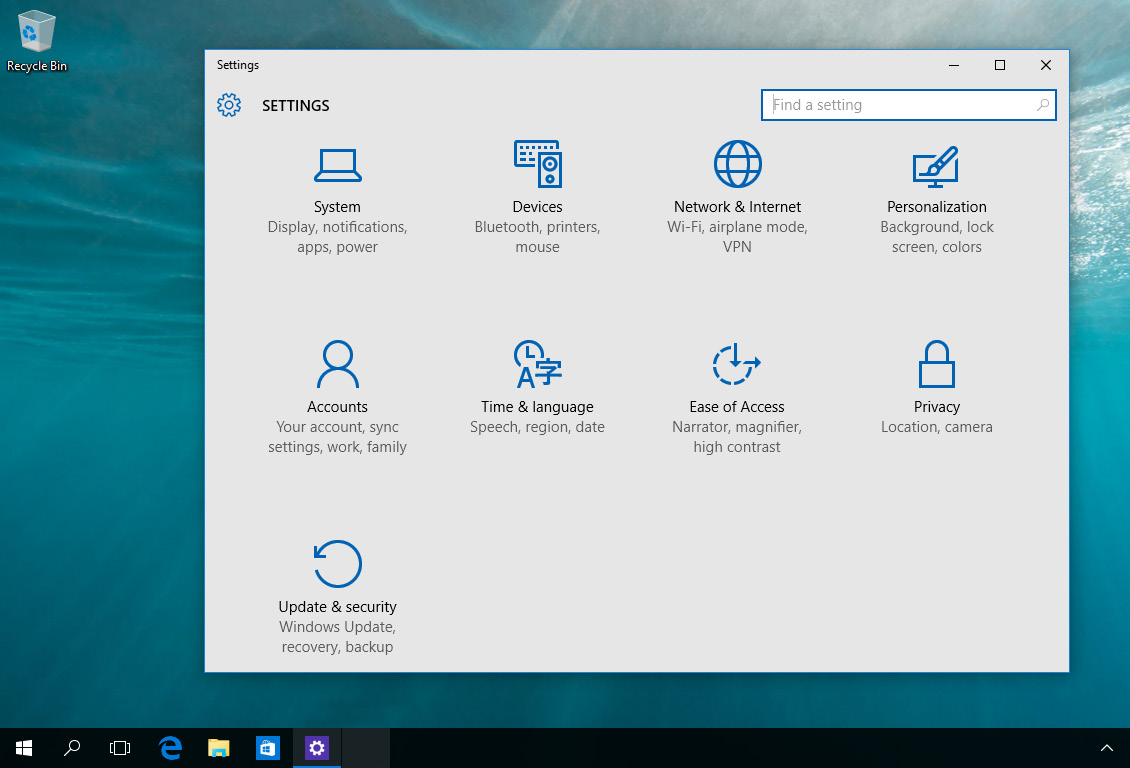Viewport: 1130px width, 768px height.
Task: Open the Update & security circular arrow icon
Action: pyautogui.click(x=337, y=563)
